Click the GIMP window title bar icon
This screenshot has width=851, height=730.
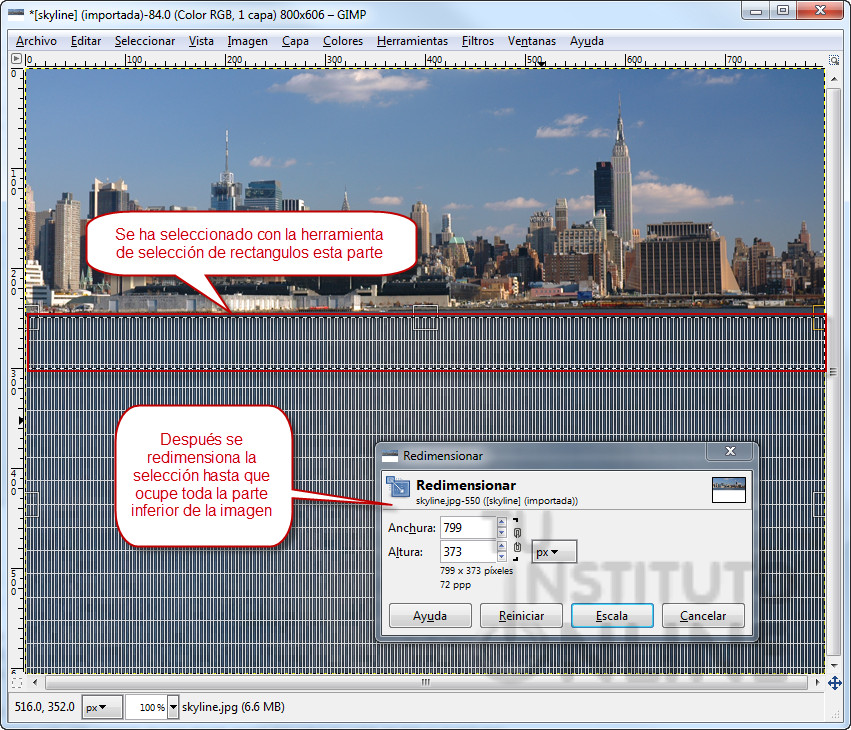coord(16,10)
